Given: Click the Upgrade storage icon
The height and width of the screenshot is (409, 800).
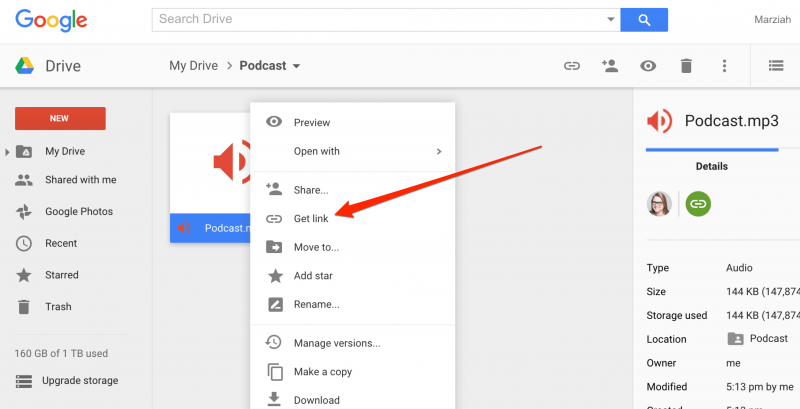Looking at the screenshot, I should pyautogui.click(x=23, y=381).
